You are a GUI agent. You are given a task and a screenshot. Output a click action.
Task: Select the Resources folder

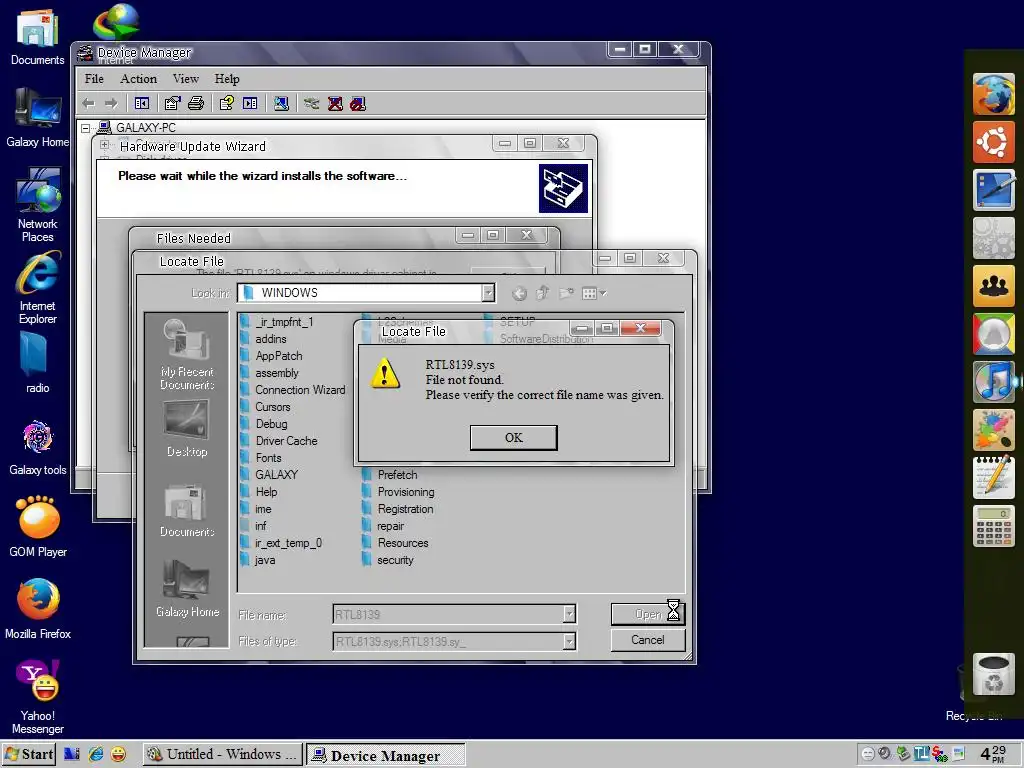[x=396, y=543]
